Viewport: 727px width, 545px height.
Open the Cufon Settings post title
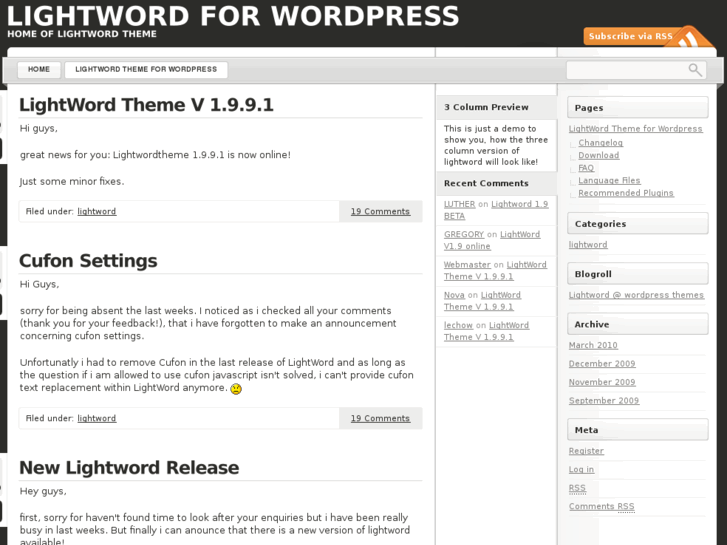pos(89,261)
